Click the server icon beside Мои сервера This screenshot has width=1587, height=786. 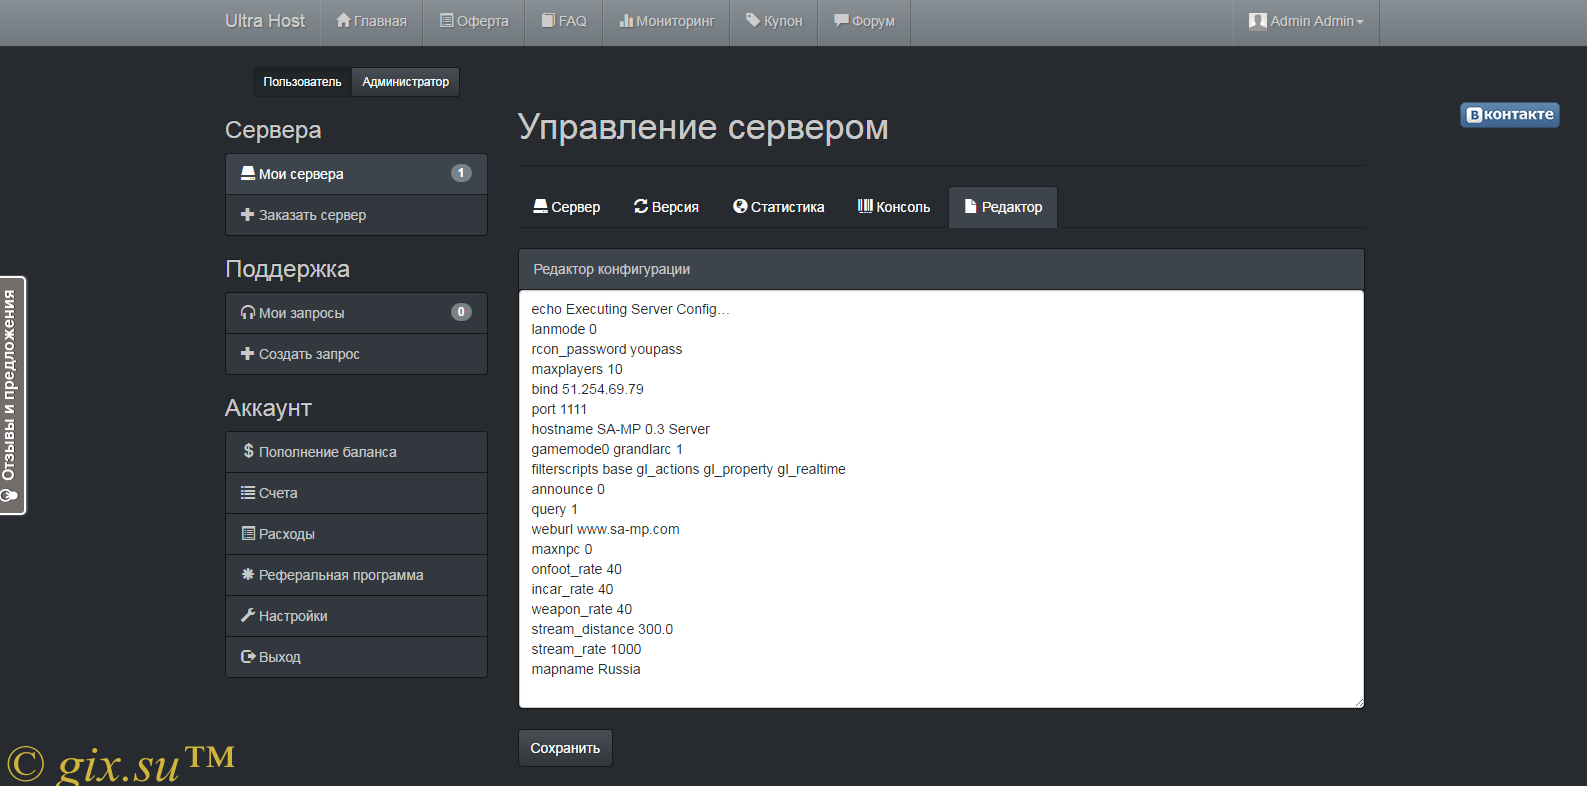coord(248,173)
